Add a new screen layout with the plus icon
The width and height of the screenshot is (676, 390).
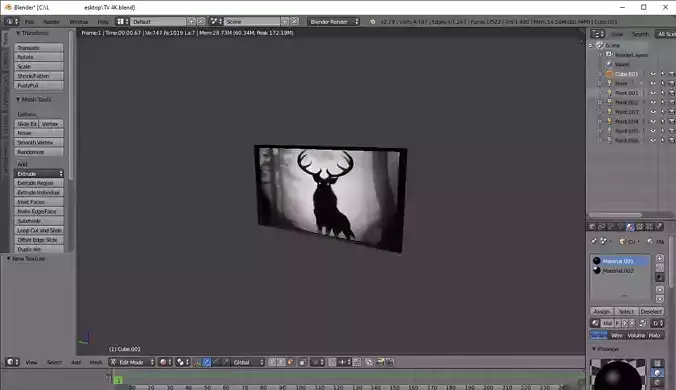point(191,21)
